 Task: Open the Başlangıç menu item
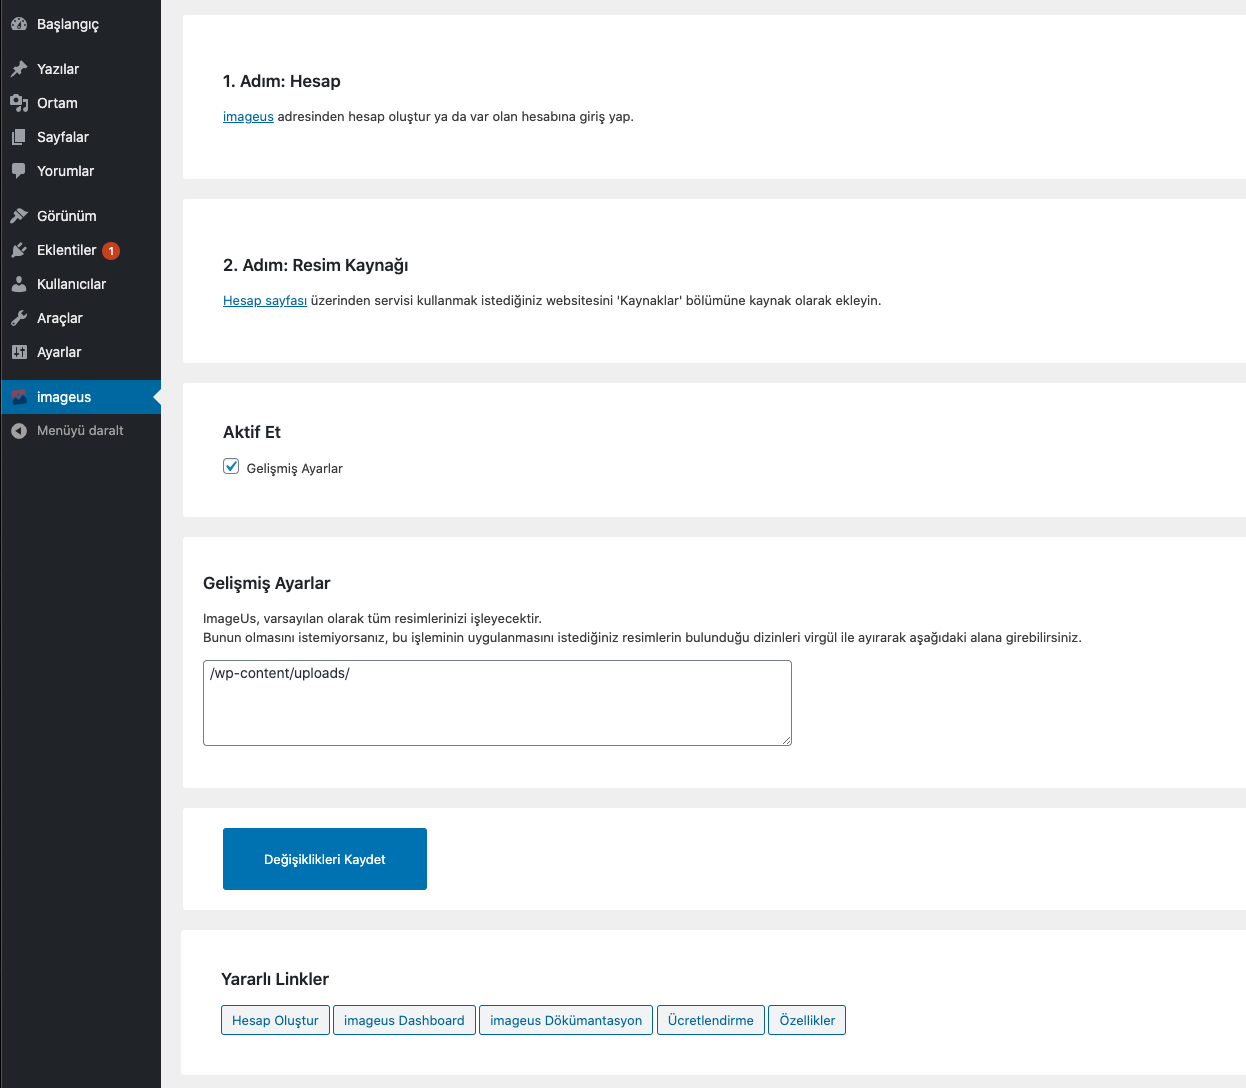80,24
